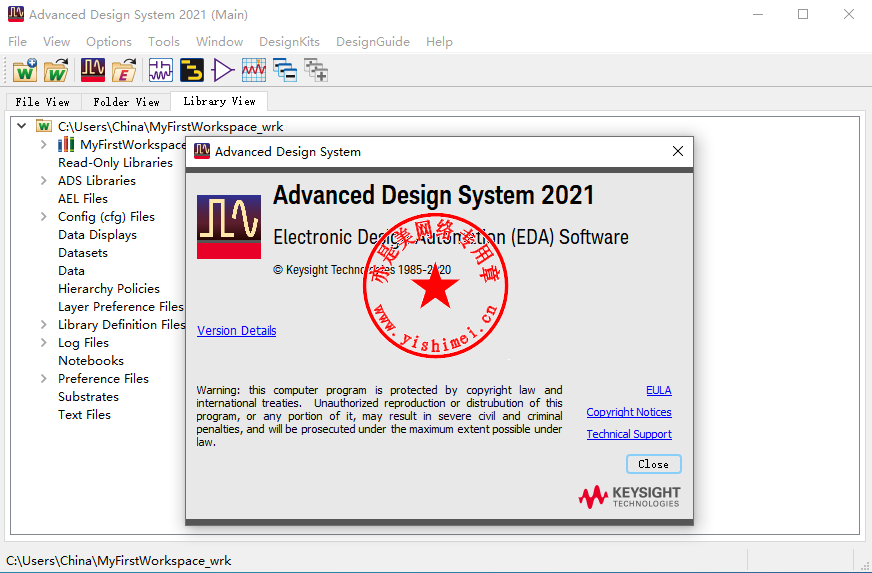Select the AEL Files tree item

(83, 199)
